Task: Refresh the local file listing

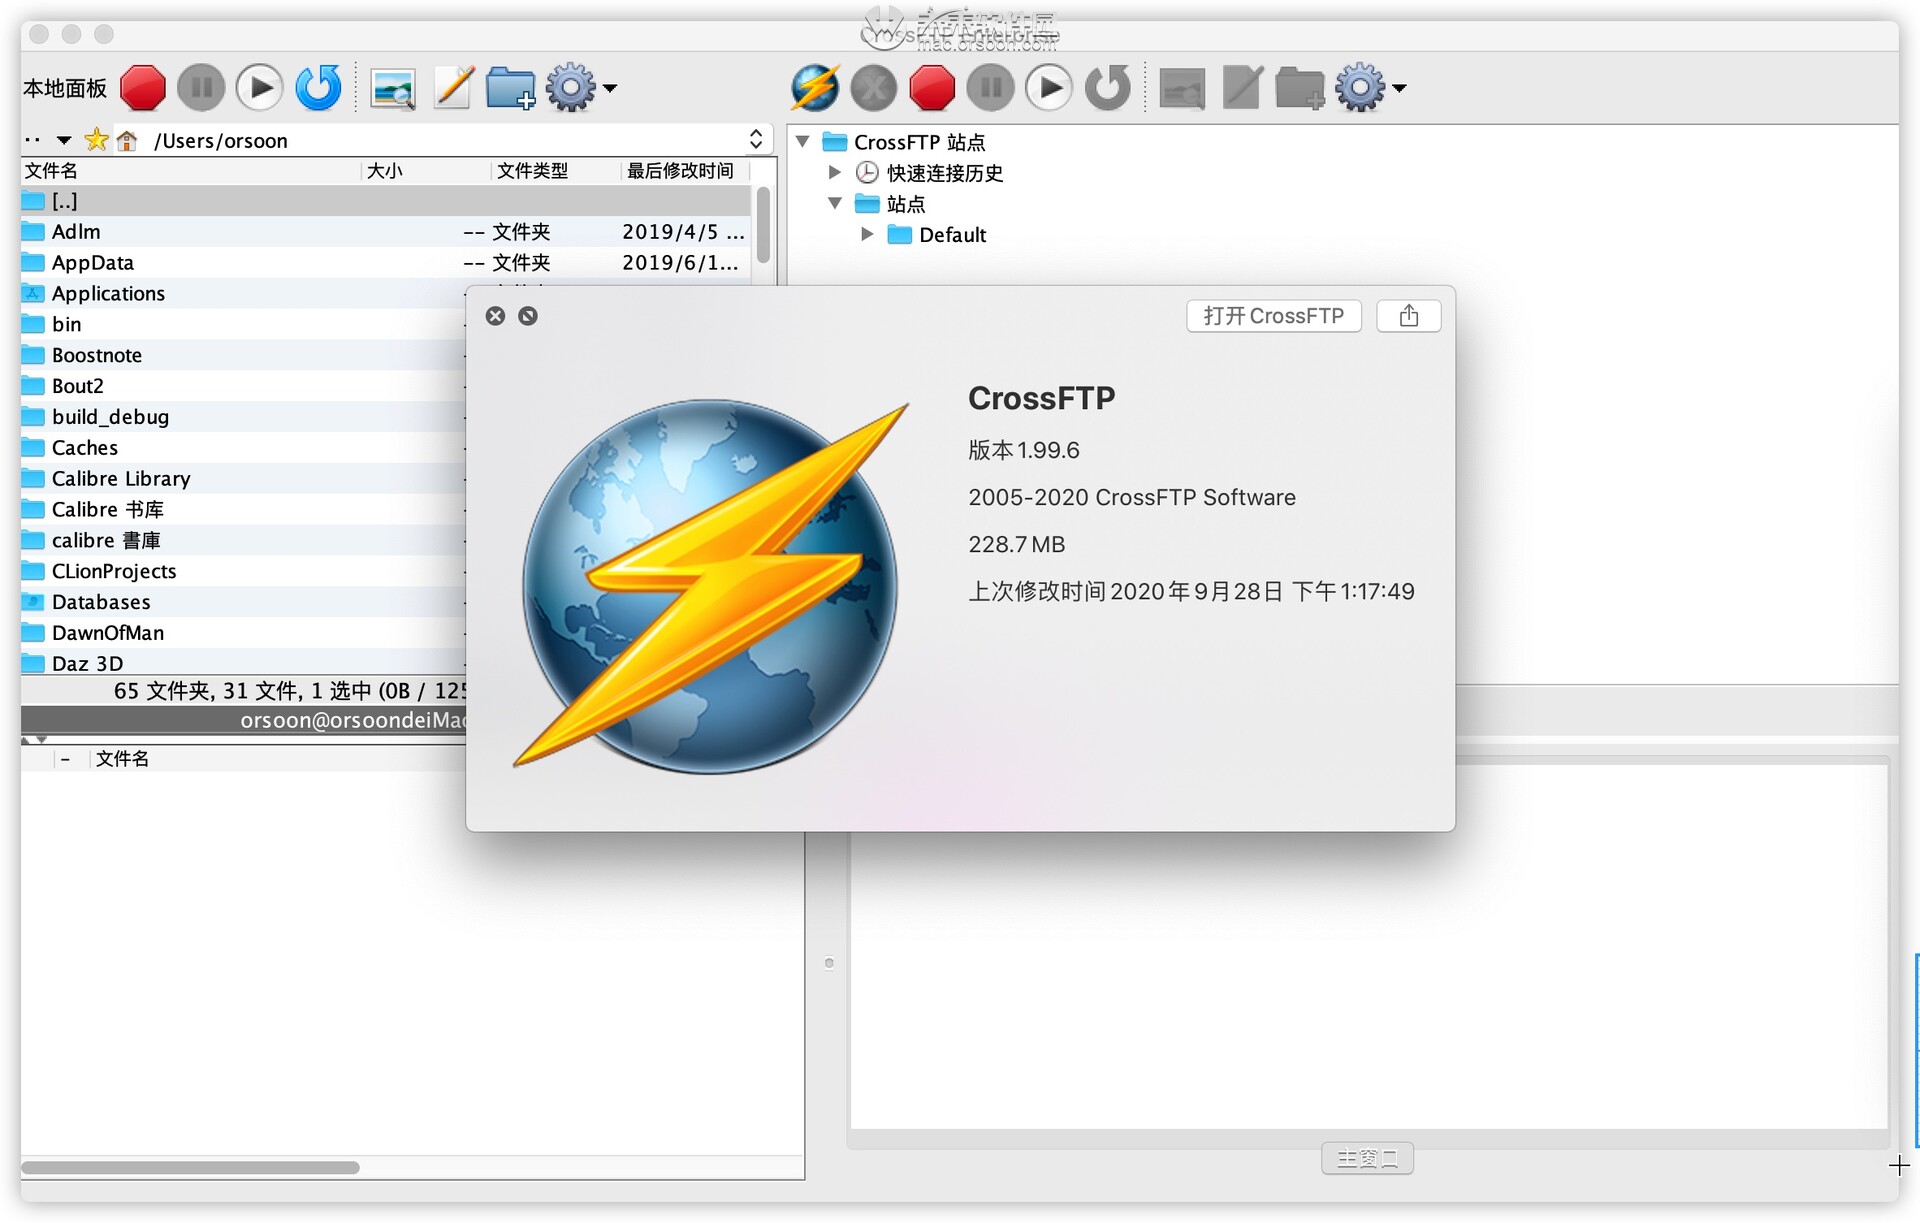Action: [318, 88]
